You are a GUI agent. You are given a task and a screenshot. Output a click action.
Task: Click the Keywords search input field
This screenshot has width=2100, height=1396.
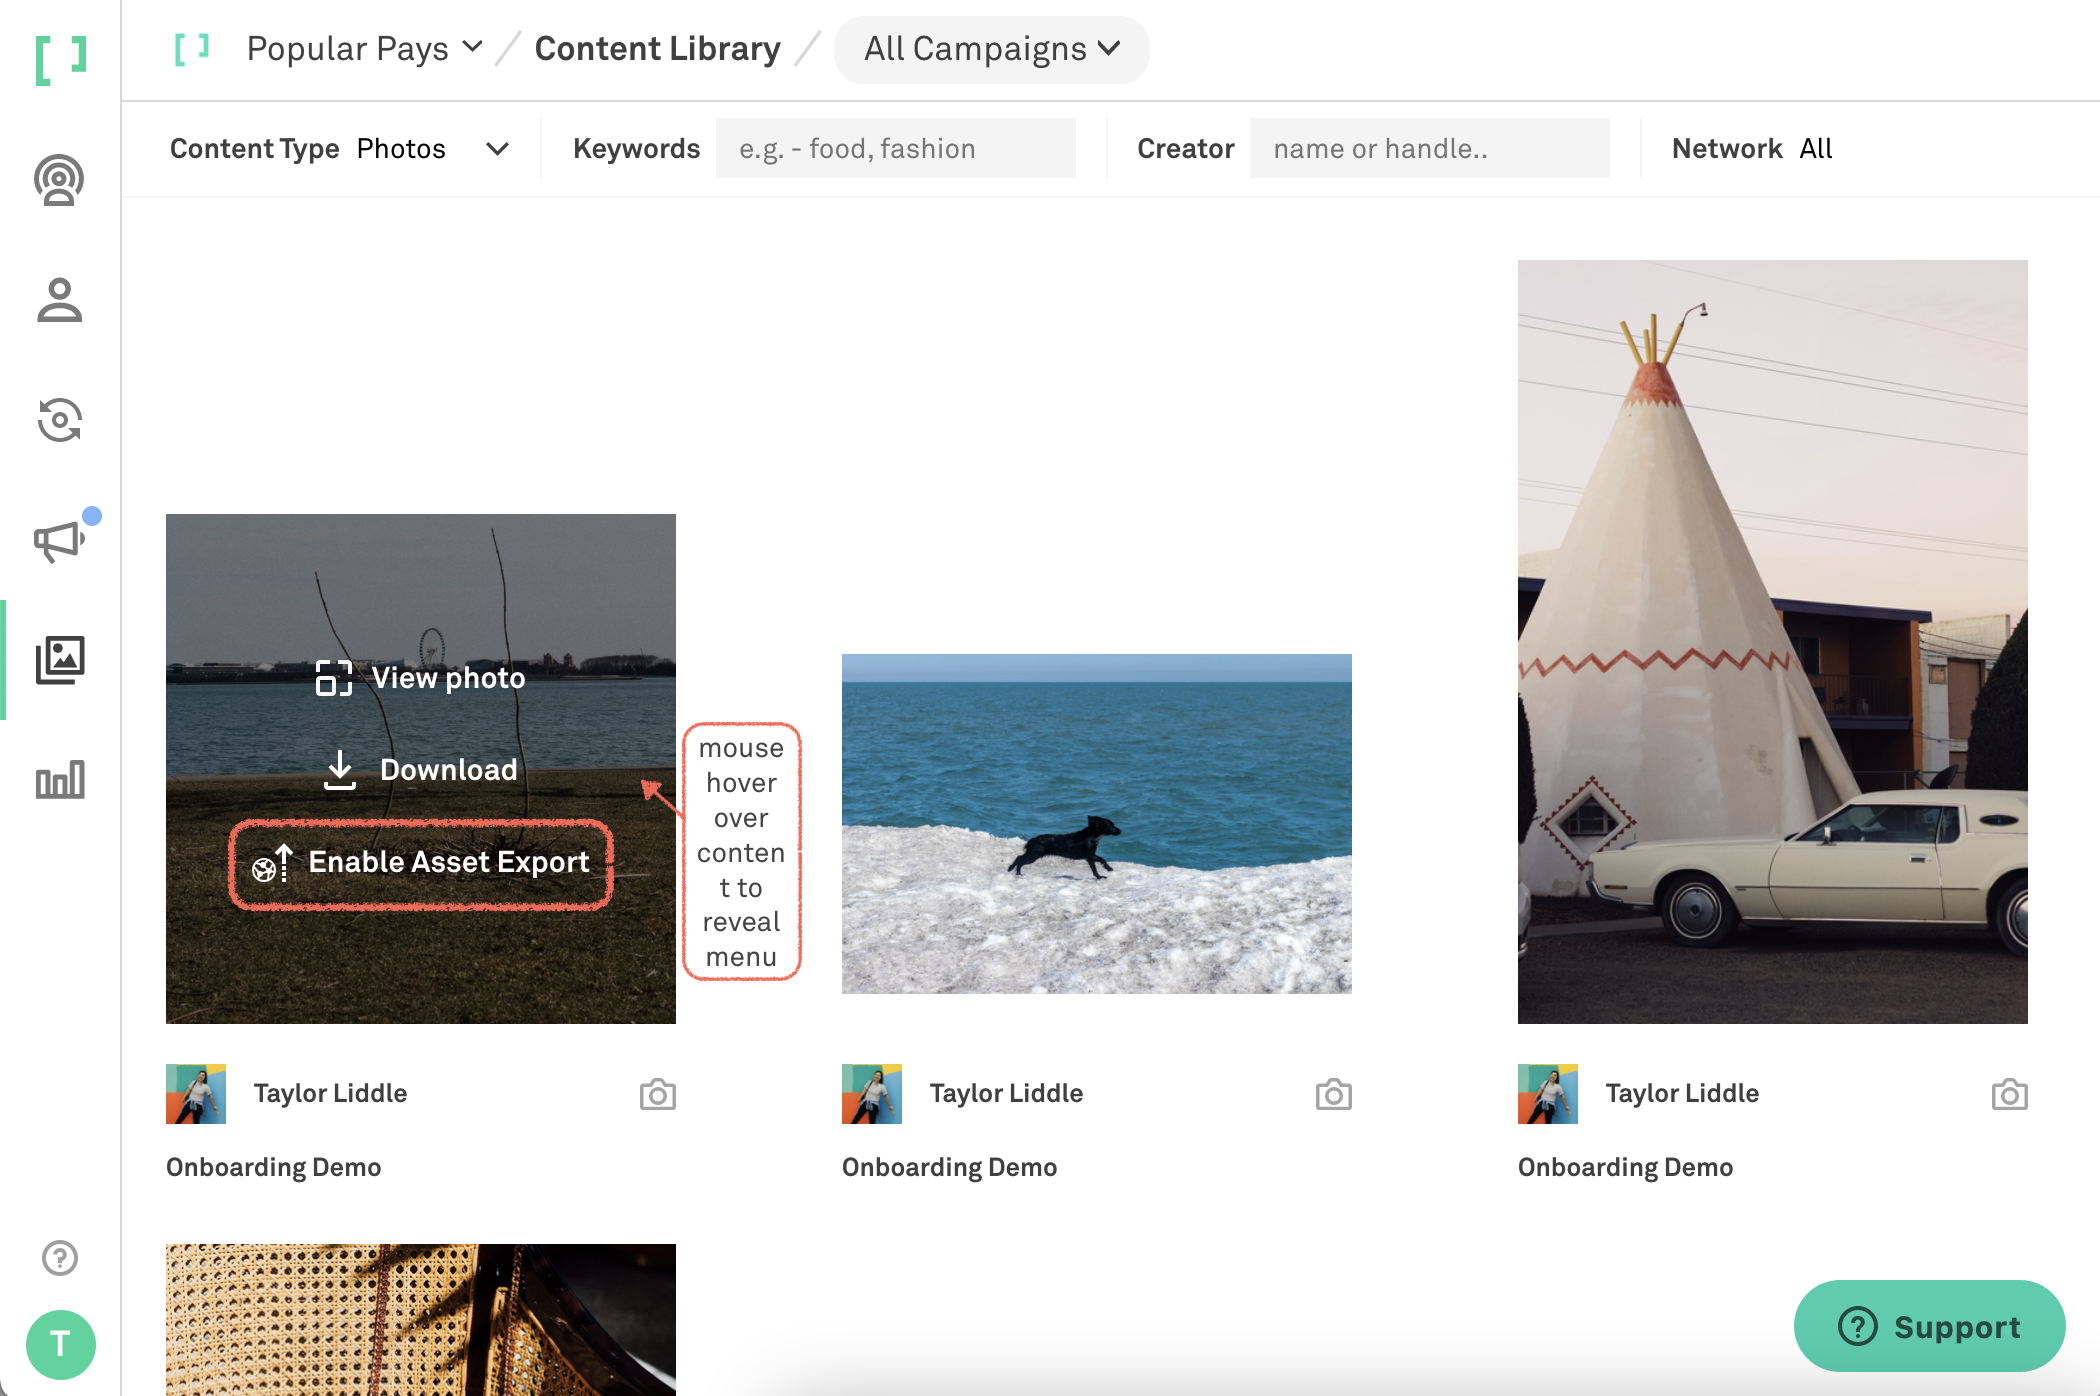click(x=895, y=149)
